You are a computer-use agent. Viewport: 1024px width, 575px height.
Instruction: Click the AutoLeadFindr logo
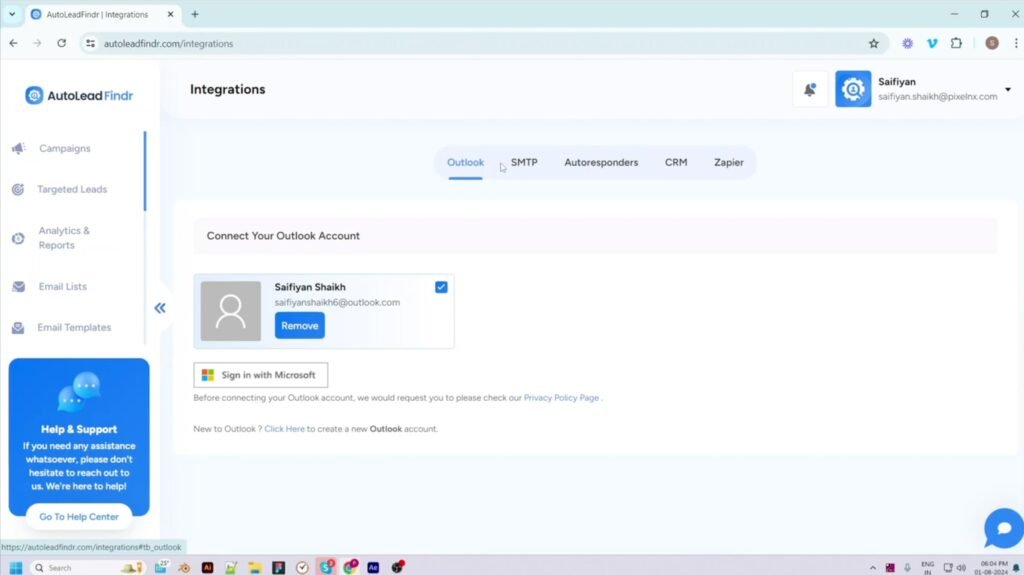pos(79,95)
